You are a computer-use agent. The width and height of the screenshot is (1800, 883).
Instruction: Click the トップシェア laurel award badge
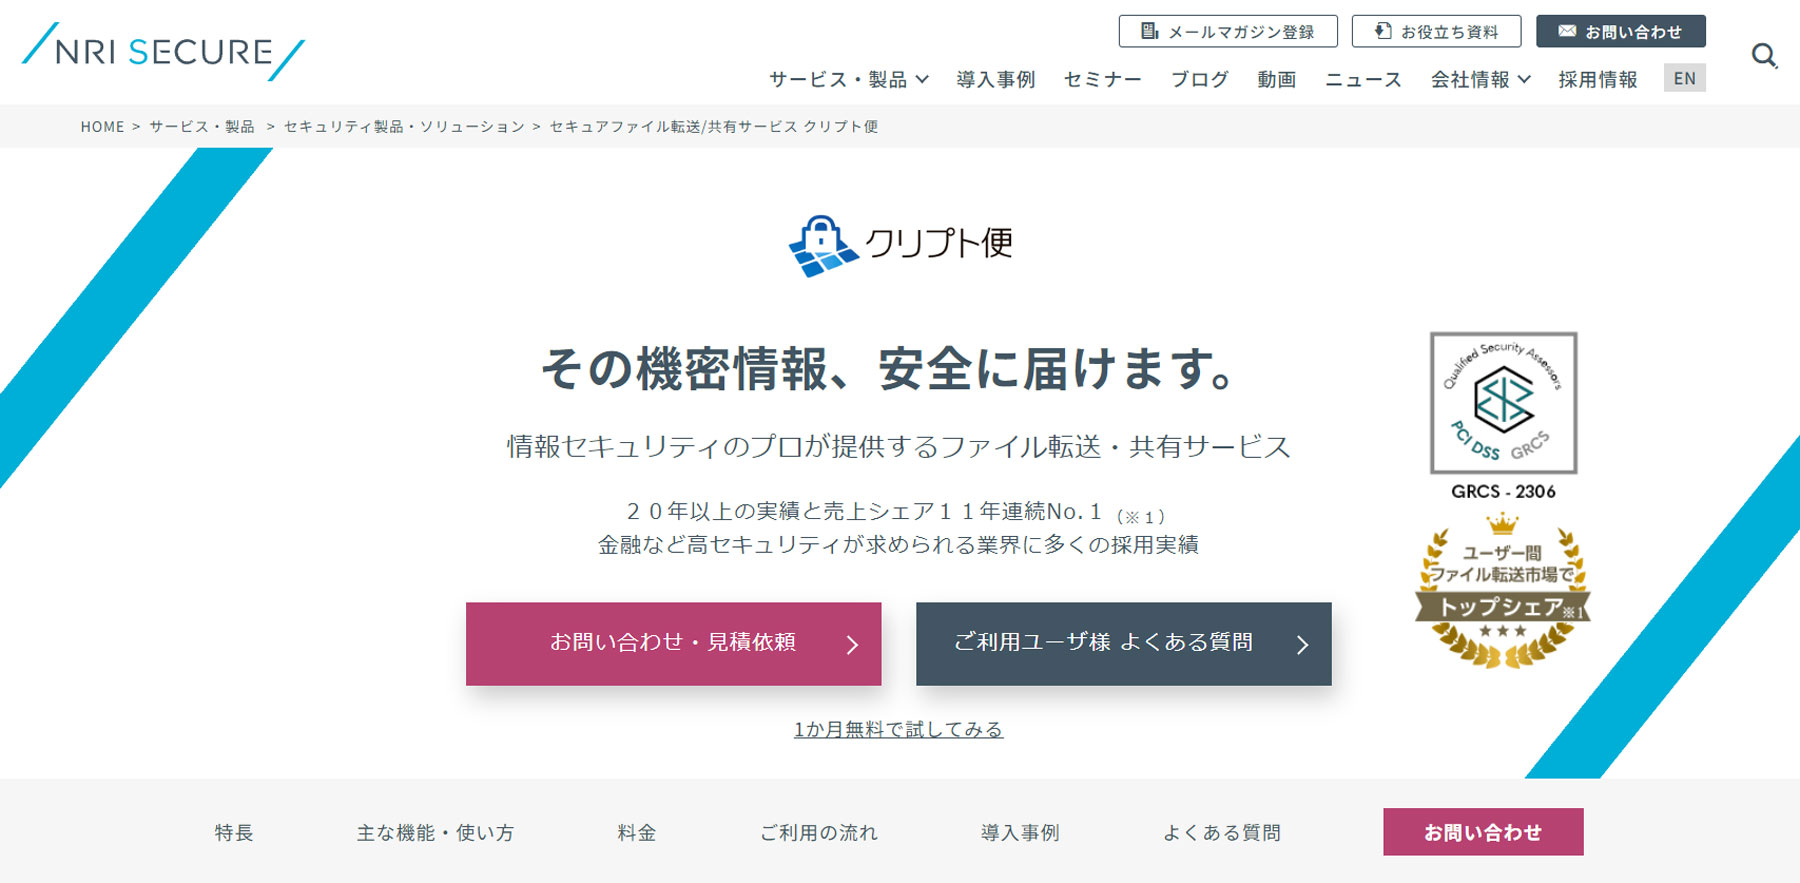tap(1502, 590)
